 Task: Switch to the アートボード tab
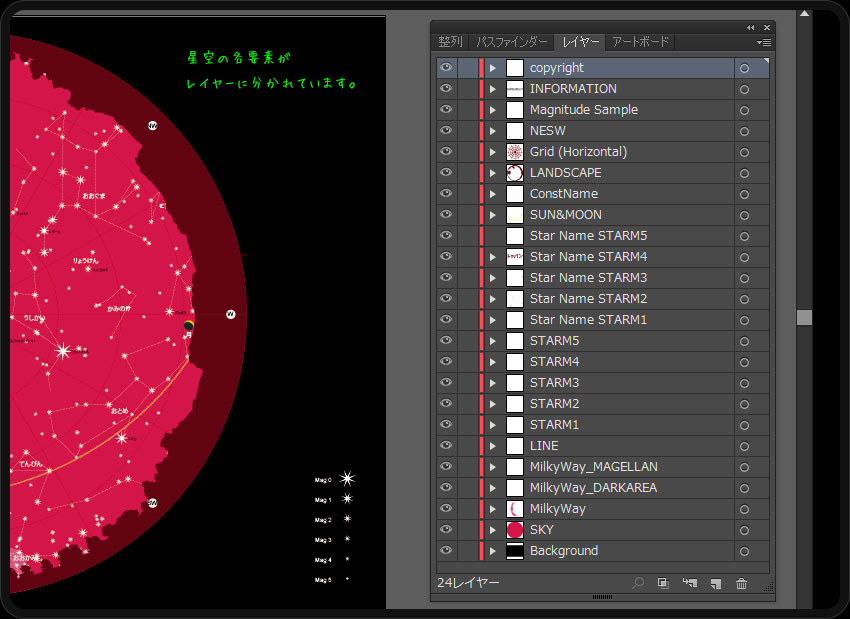click(640, 42)
